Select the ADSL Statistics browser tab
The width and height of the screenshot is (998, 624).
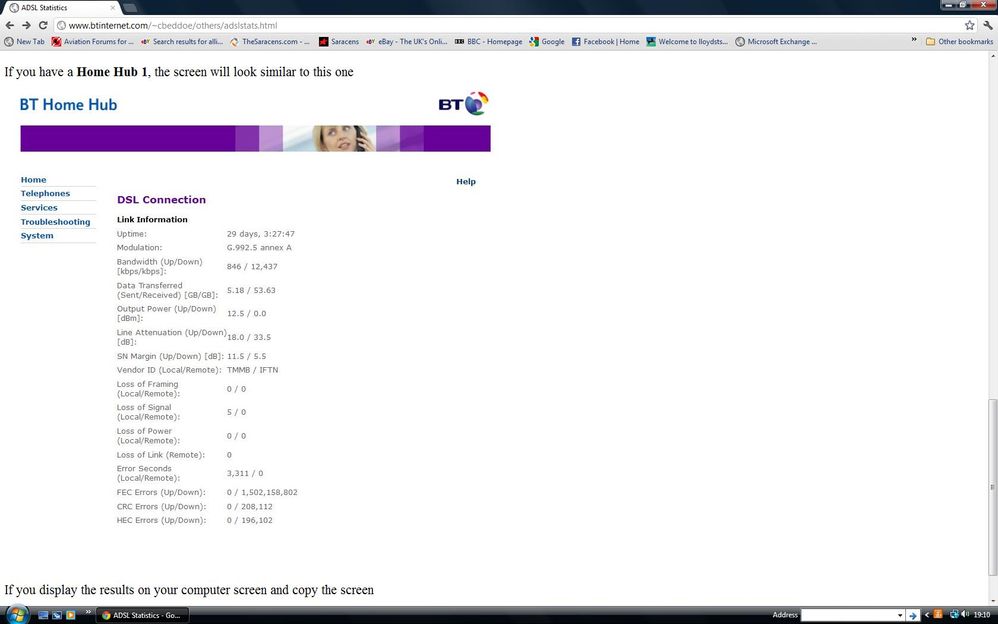point(61,8)
